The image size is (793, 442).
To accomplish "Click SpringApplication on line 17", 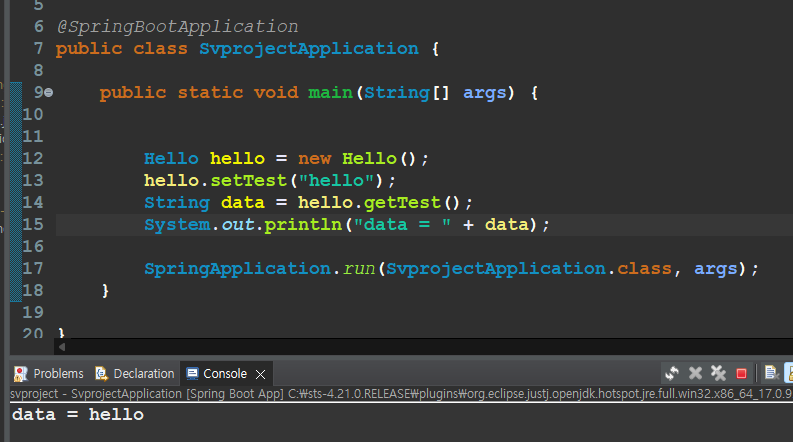I will point(237,269).
